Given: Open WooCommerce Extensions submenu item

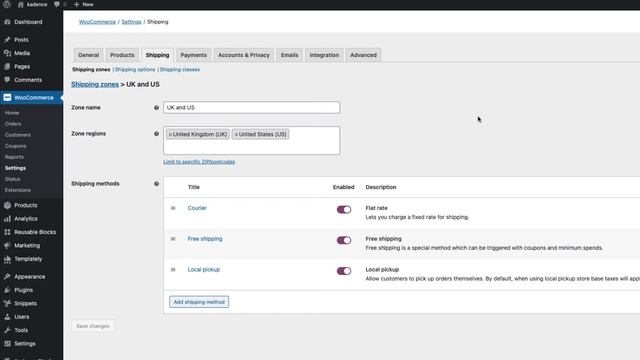Looking at the screenshot, I should coord(18,190).
